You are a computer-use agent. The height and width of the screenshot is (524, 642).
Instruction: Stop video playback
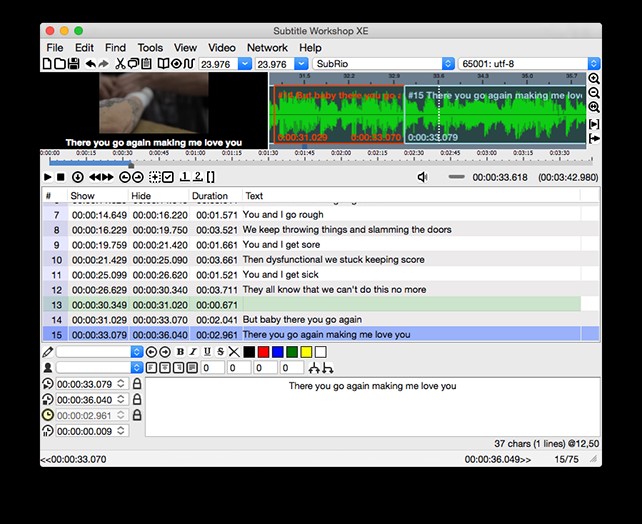61,177
